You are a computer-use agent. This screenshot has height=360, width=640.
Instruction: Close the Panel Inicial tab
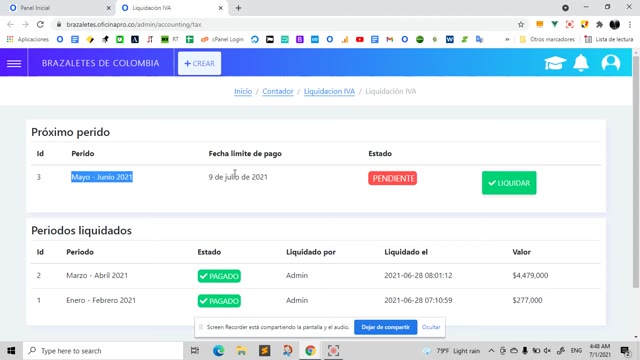coord(108,8)
